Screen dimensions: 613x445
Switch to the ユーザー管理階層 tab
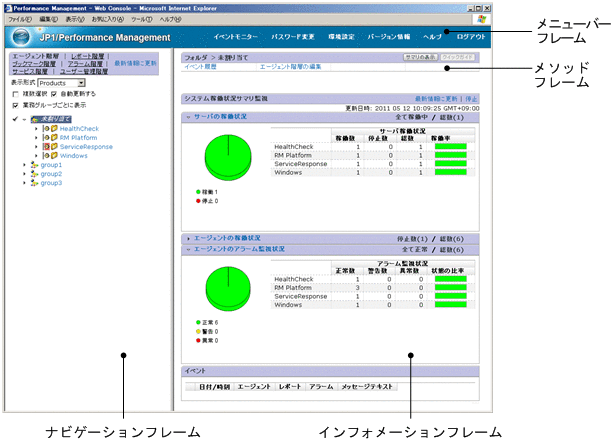click(84, 71)
